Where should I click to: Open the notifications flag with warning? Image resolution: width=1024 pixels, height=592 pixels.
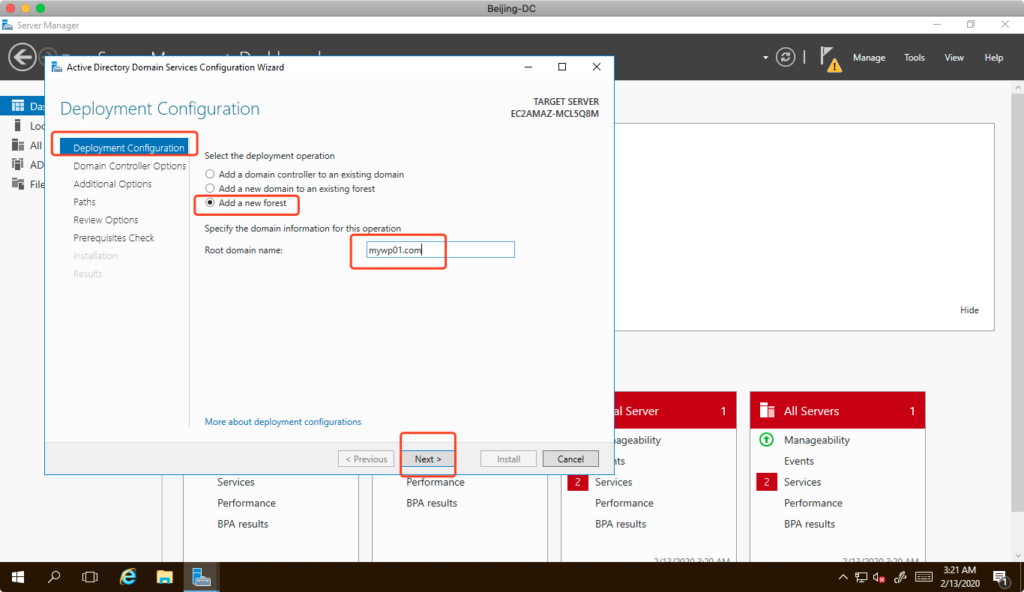point(830,58)
